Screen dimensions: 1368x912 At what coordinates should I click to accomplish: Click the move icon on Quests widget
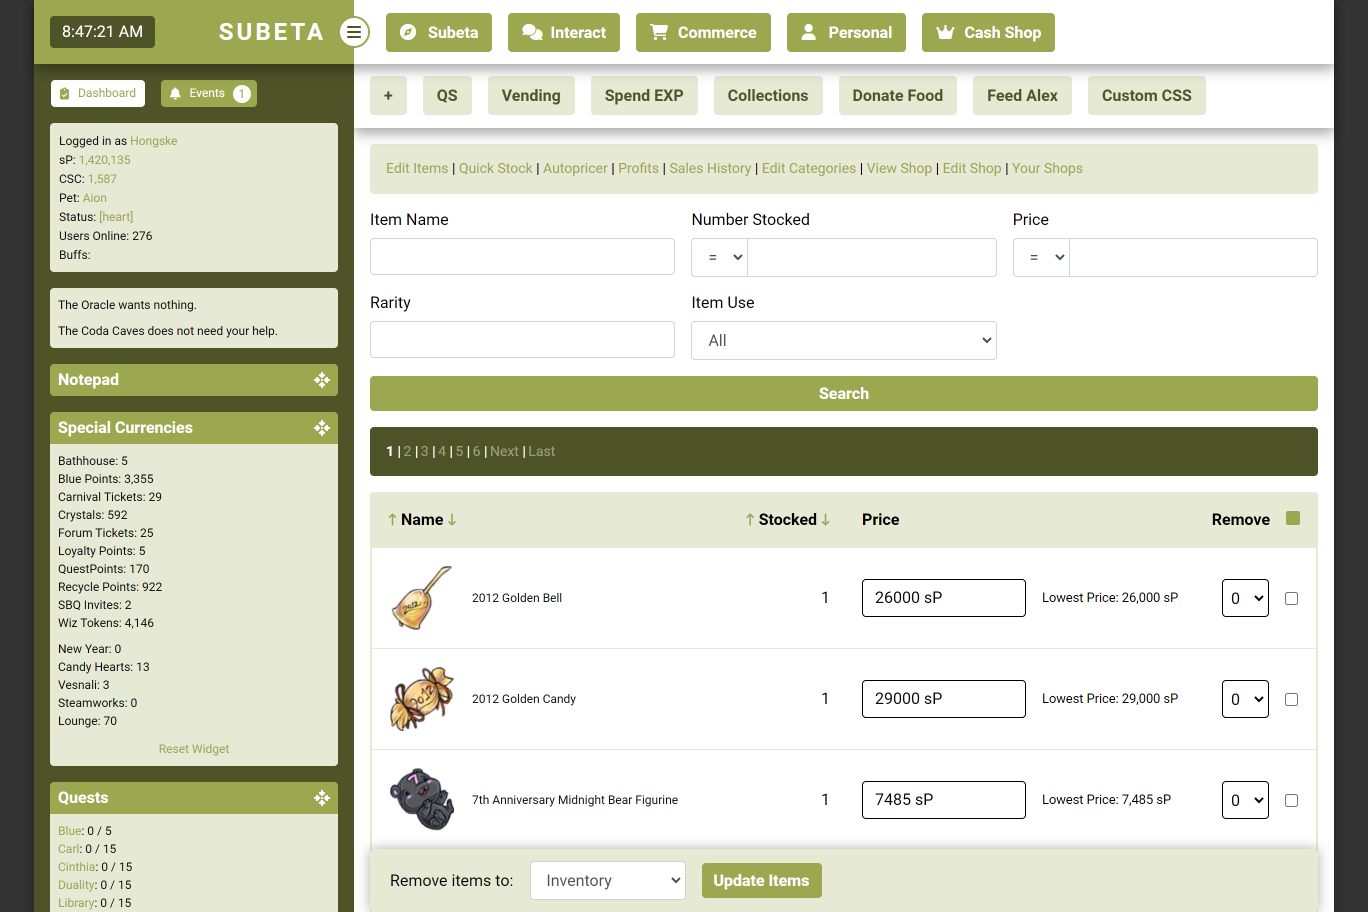(x=321, y=798)
